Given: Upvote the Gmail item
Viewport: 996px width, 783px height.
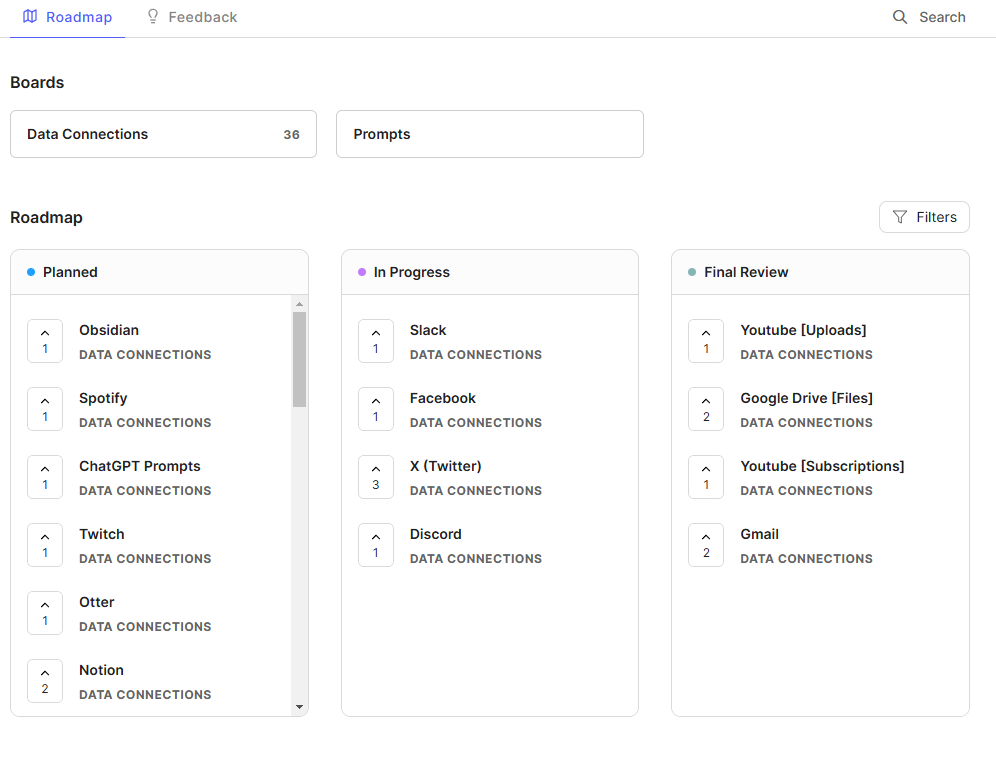Looking at the screenshot, I should pyautogui.click(x=706, y=545).
